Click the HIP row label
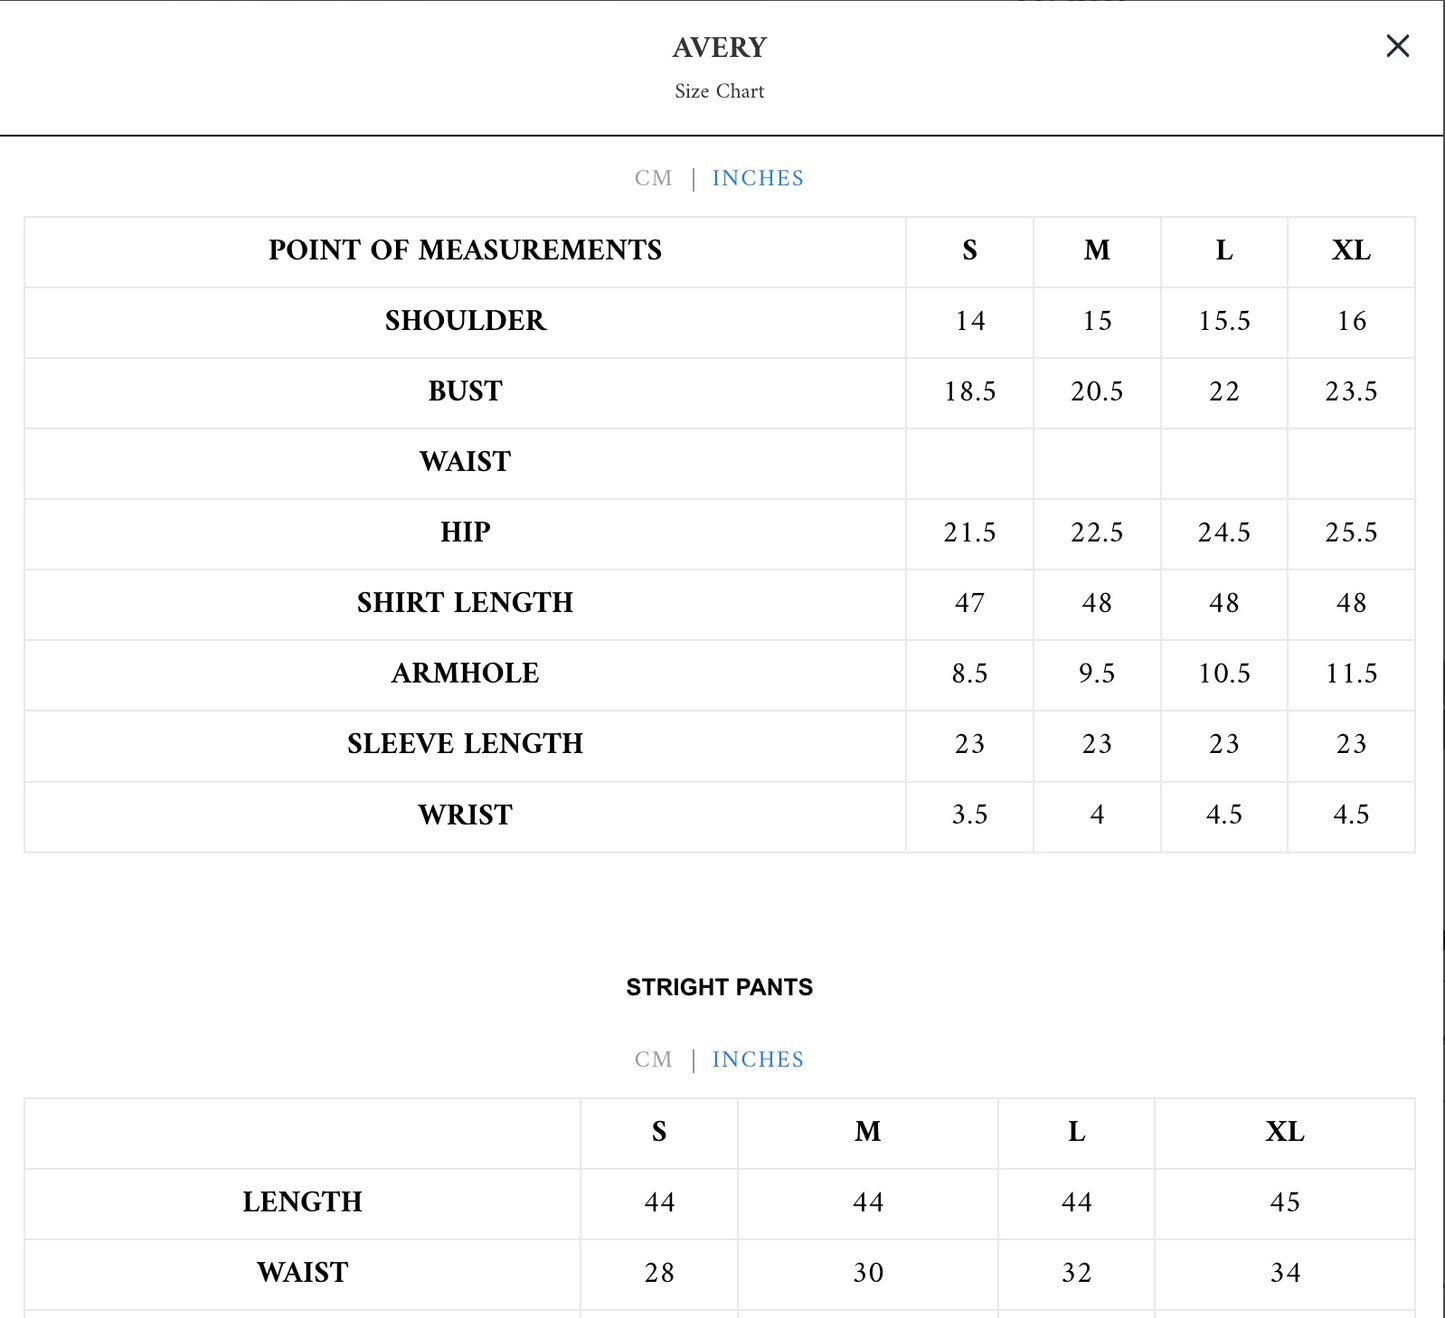 coord(465,532)
